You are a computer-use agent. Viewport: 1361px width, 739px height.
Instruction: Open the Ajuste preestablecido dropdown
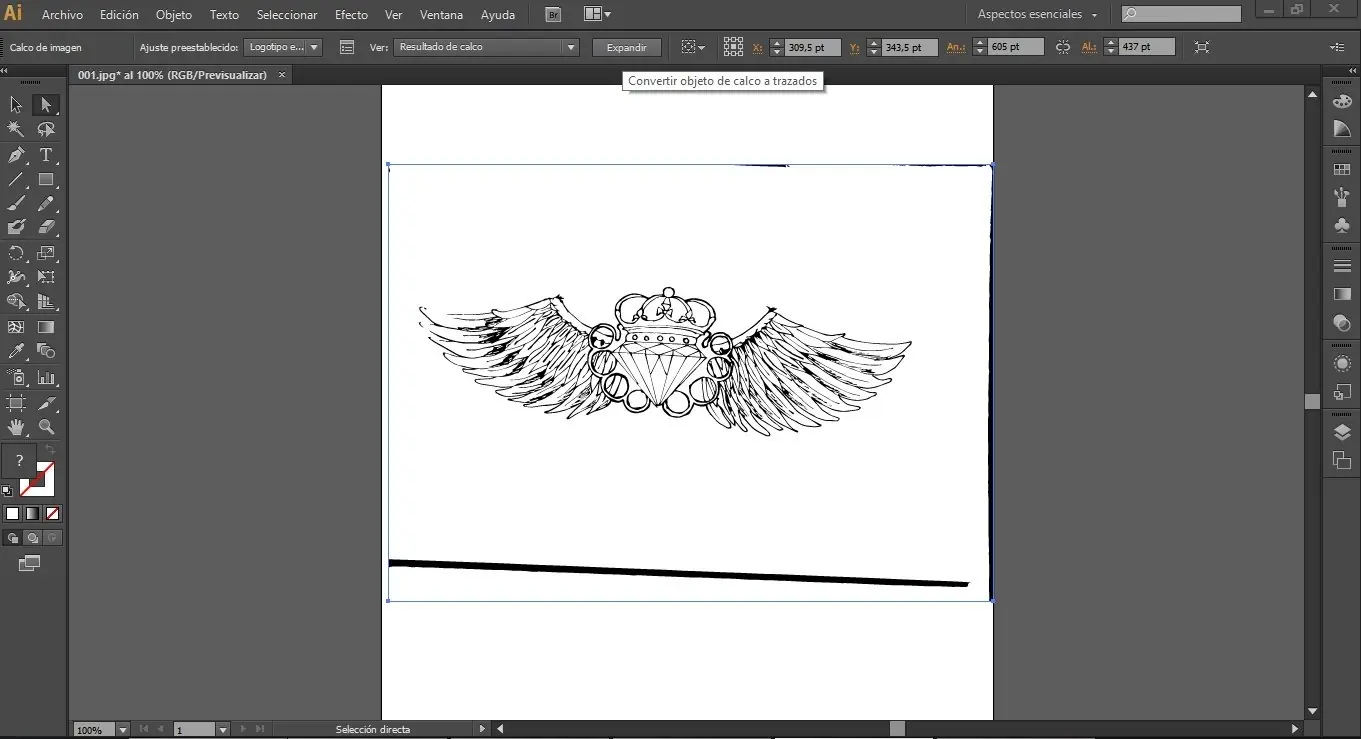283,47
